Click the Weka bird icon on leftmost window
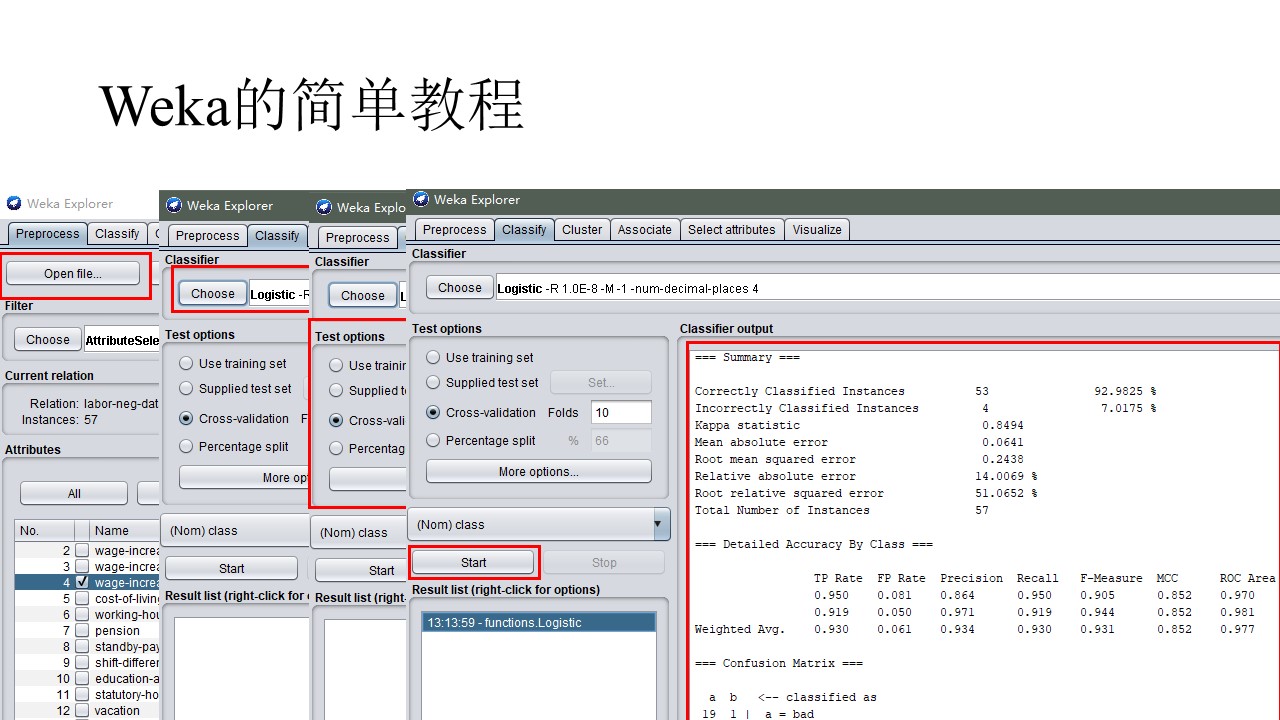 pos(13,203)
